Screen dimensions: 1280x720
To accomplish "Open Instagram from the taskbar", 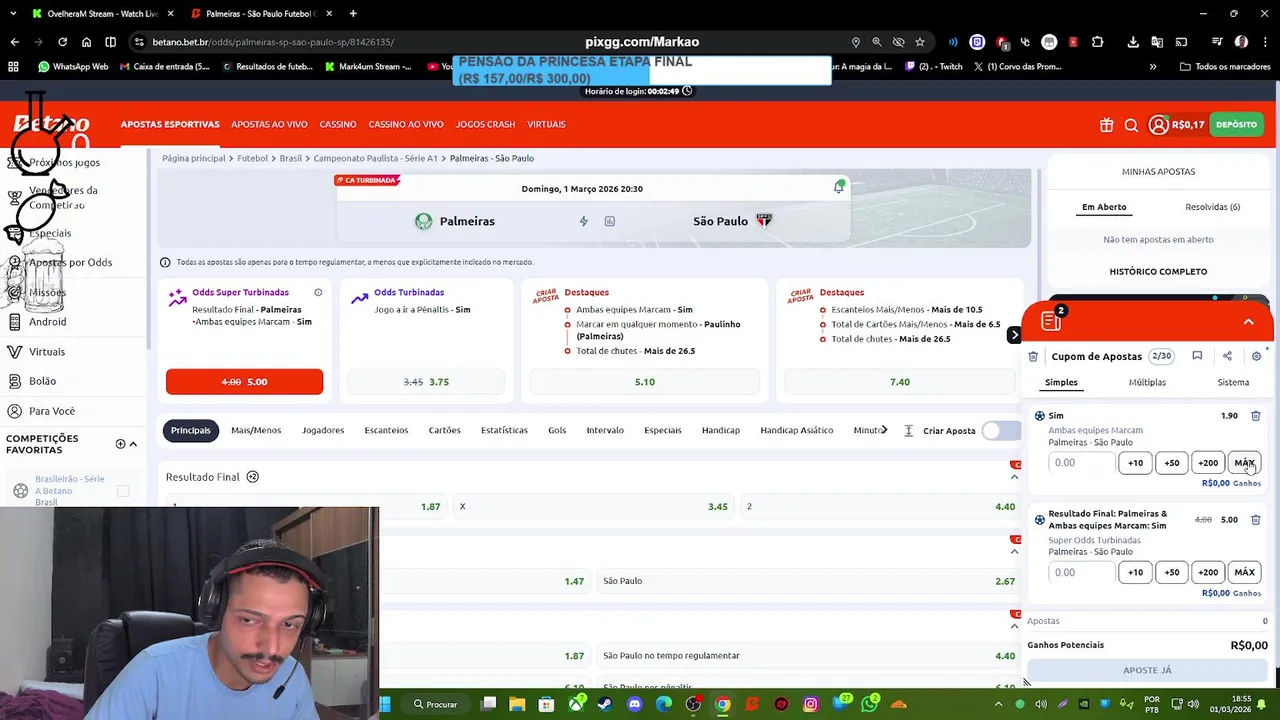I will coord(810,704).
